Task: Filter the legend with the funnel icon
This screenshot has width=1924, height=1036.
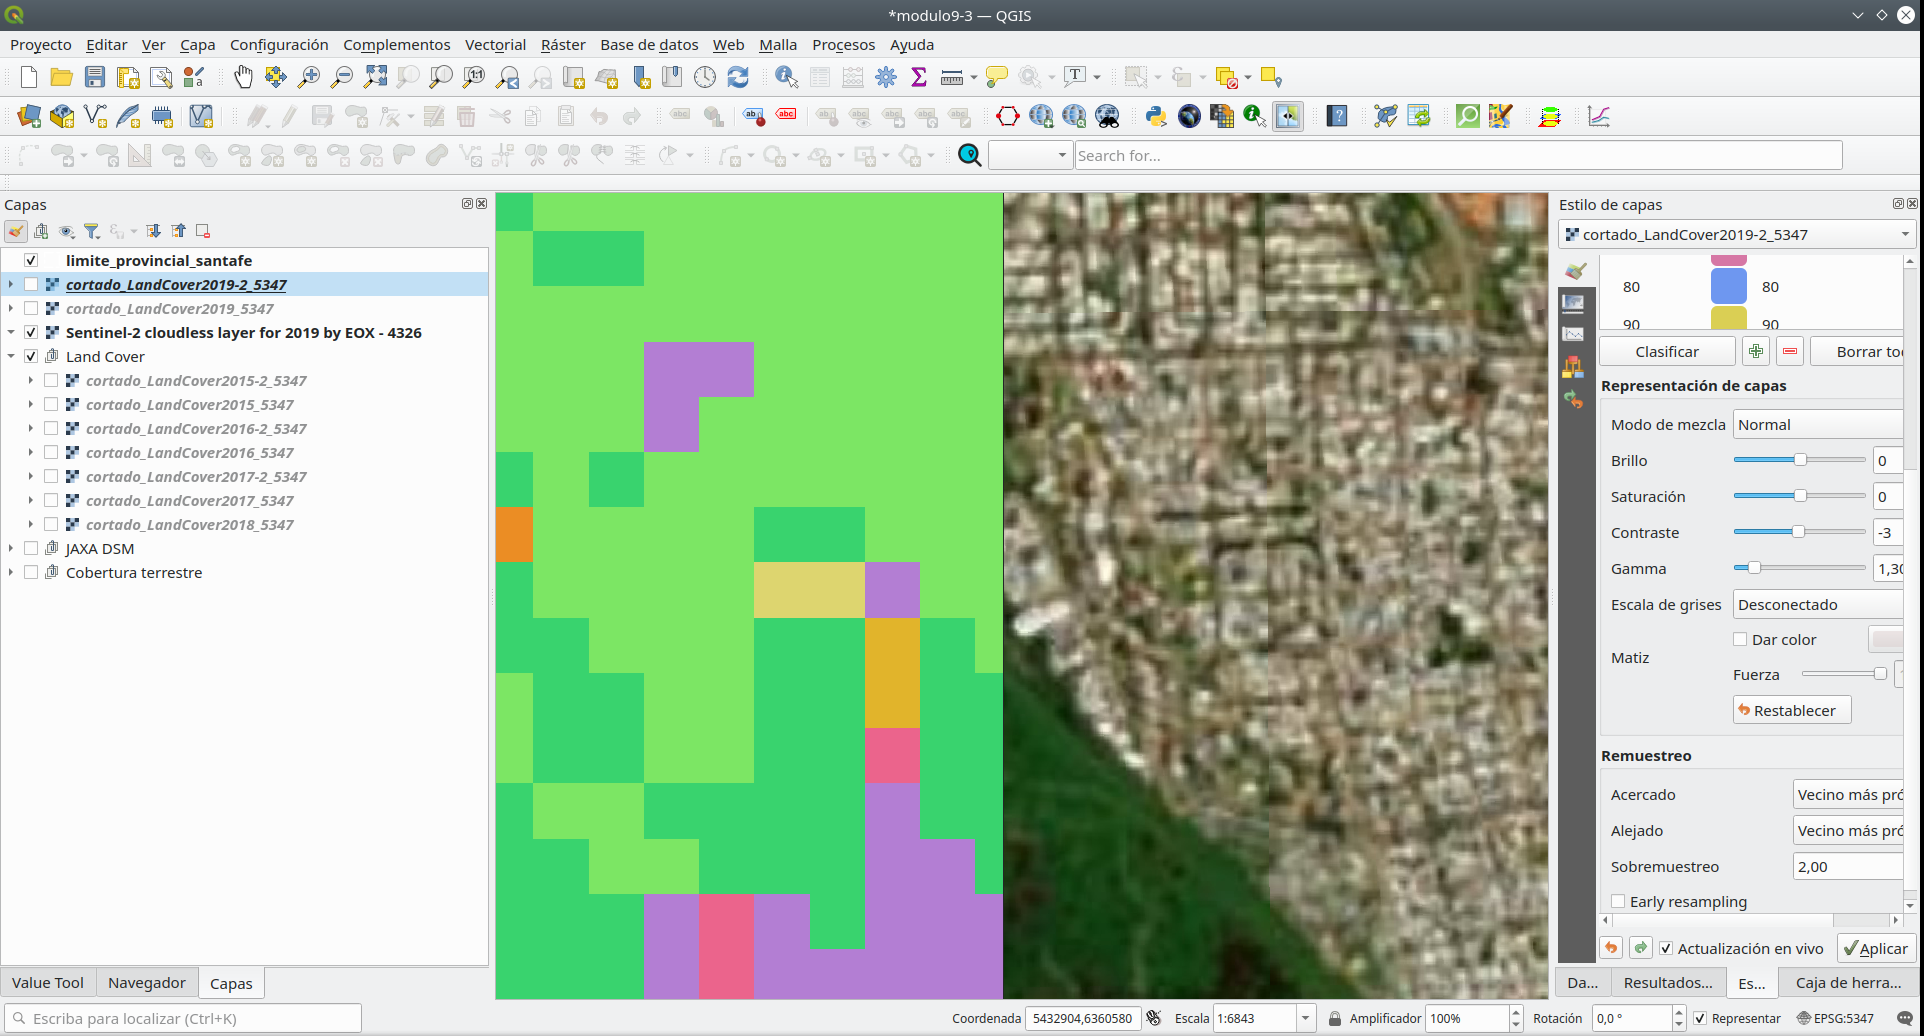Action: [x=92, y=231]
